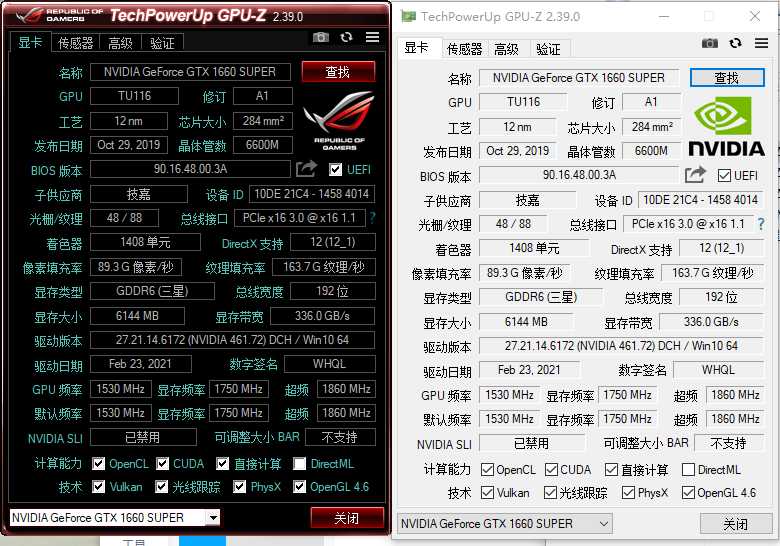780x546 pixels.
Task: Click driver version field in ROG window
Action: tap(232, 340)
